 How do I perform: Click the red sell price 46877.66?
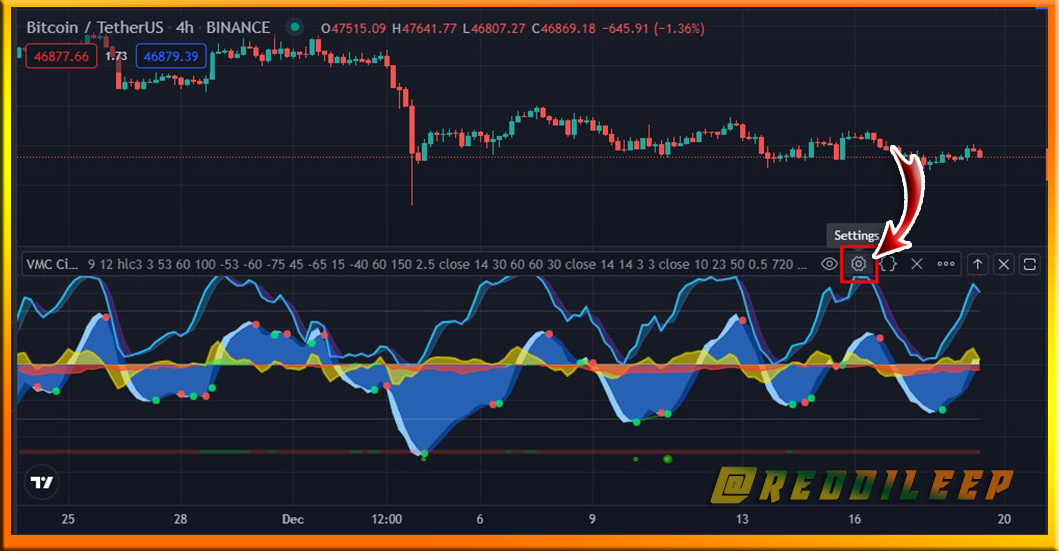click(x=61, y=56)
